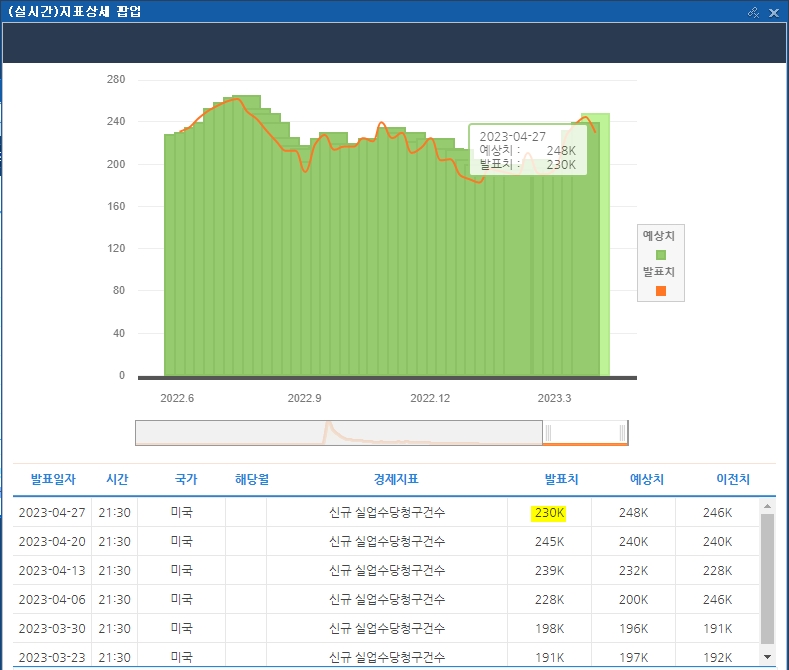Viewport: 789px width, 670px height.
Task: Select the 2023-03-23 date cell
Action: pyautogui.click(x=52, y=657)
